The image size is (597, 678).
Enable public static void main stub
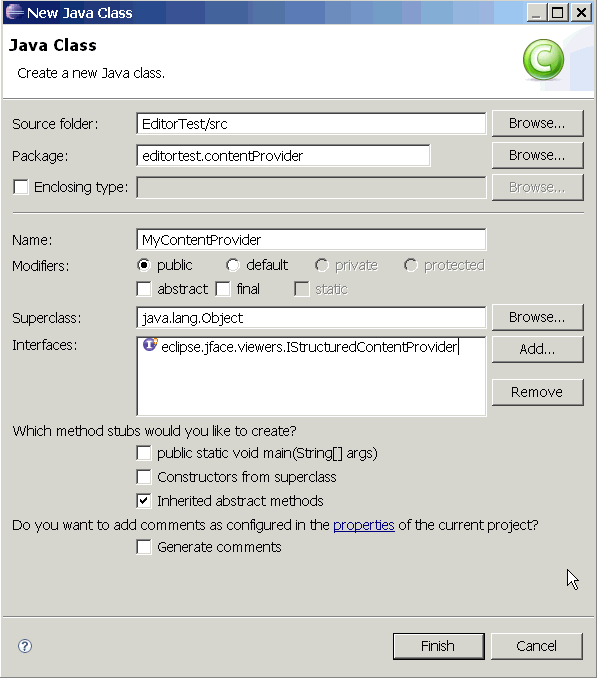click(144, 453)
